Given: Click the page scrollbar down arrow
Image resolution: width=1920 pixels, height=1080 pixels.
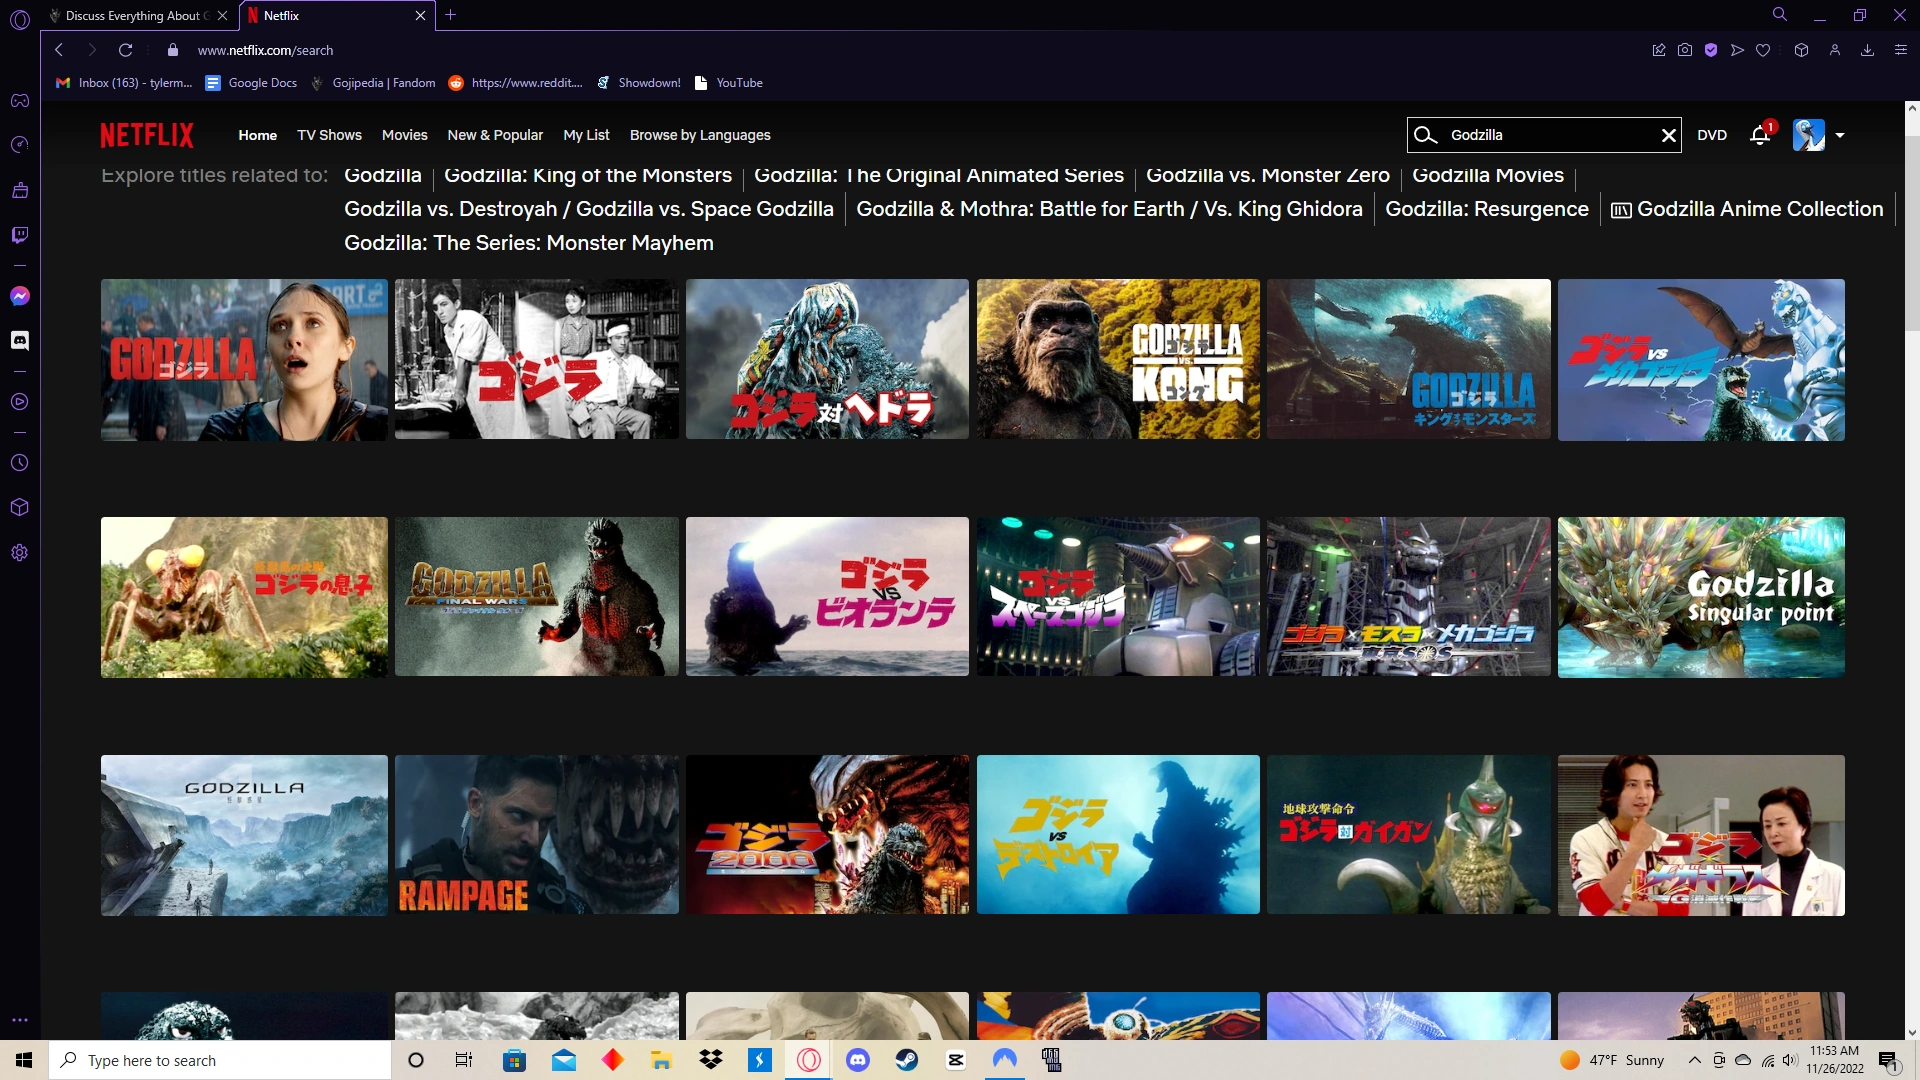Looking at the screenshot, I should coord(1912,1032).
